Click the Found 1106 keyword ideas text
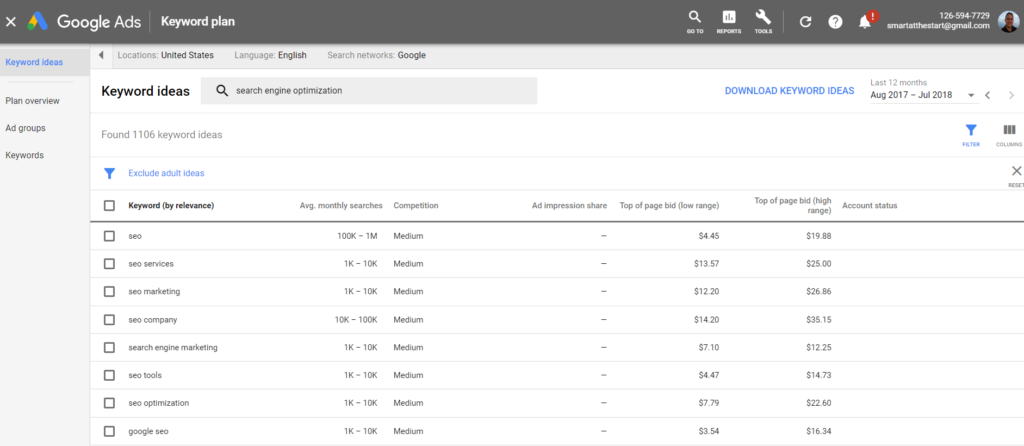1024x446 pixels. (x=162, y=135)
